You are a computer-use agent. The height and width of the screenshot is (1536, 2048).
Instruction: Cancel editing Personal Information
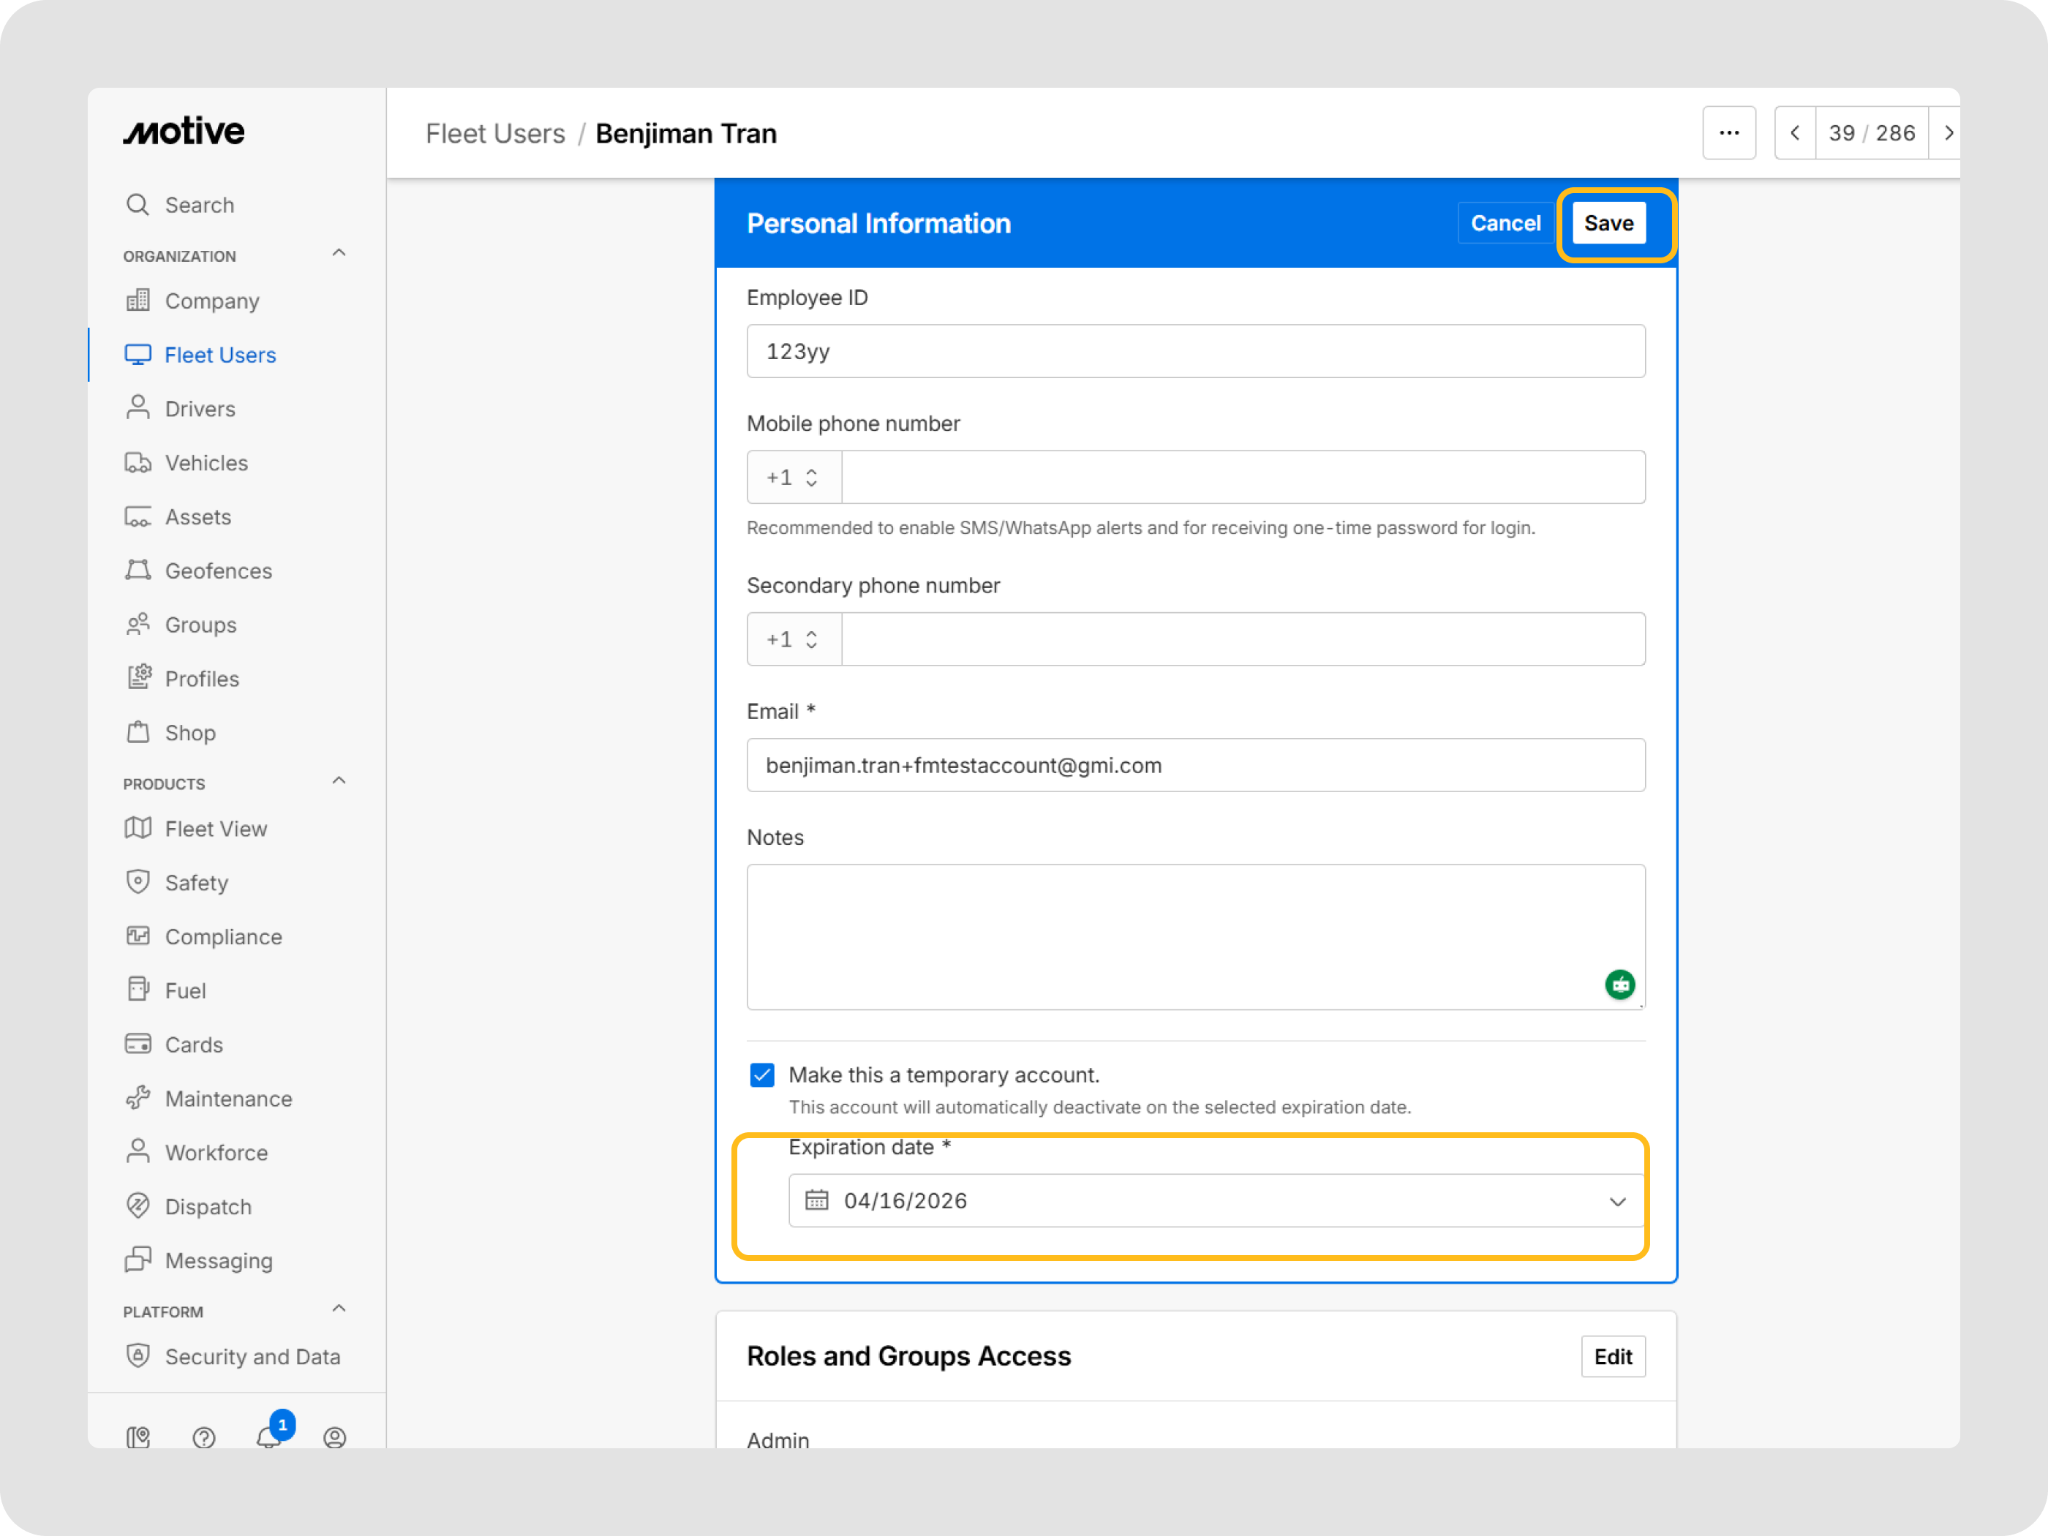point(1505,223)
